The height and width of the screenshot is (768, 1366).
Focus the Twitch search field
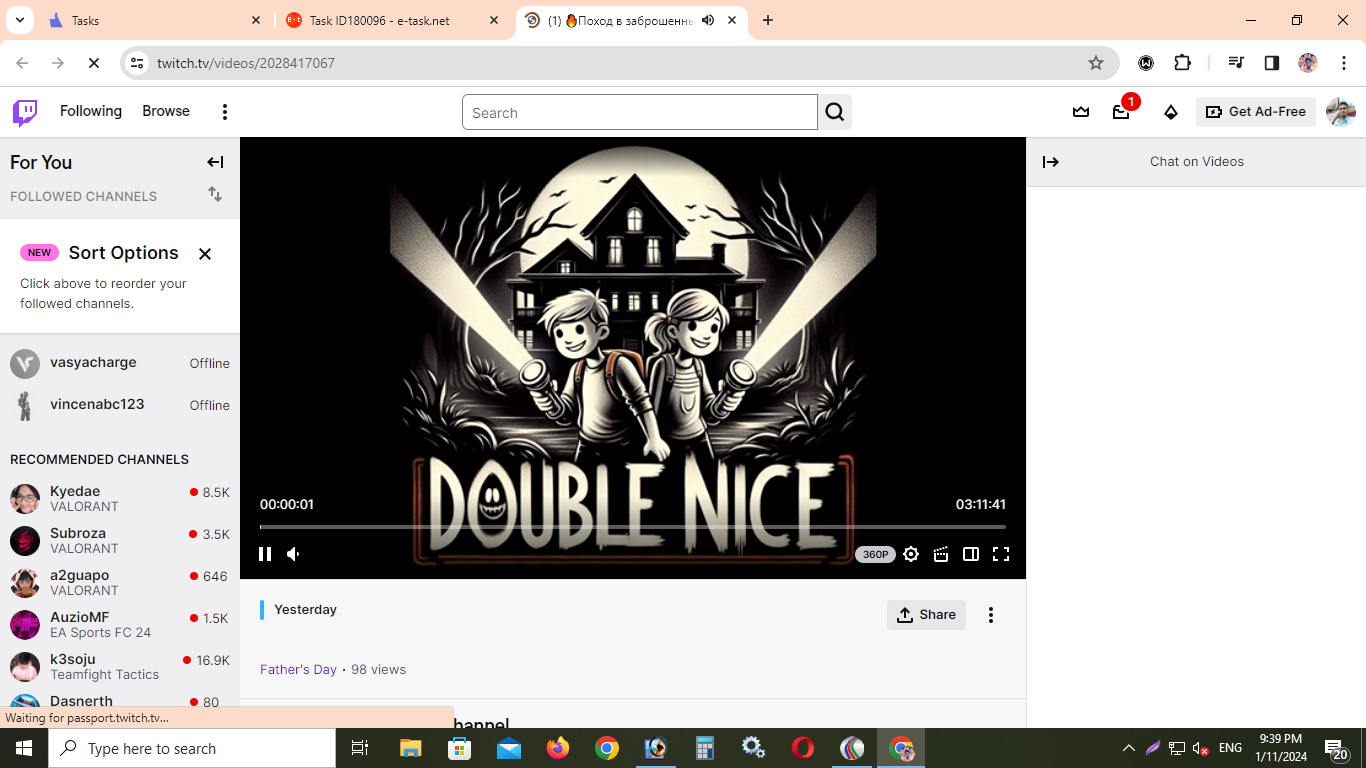point(640,112)
